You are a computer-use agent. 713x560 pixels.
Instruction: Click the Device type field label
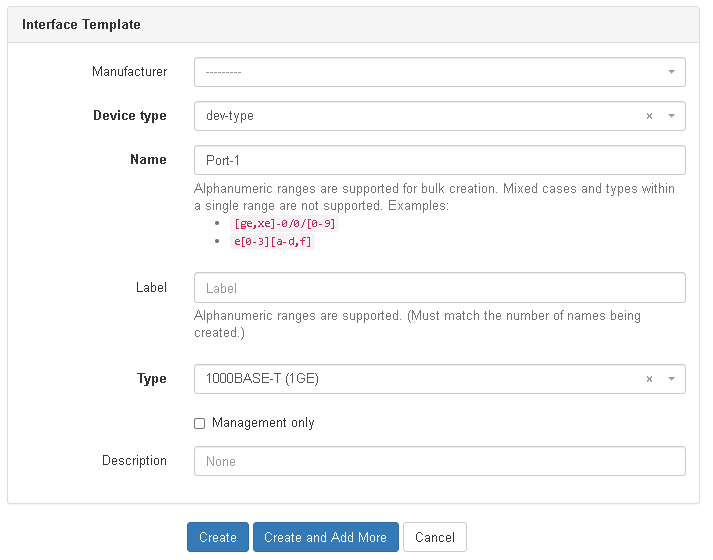click(x=130, y=116)
